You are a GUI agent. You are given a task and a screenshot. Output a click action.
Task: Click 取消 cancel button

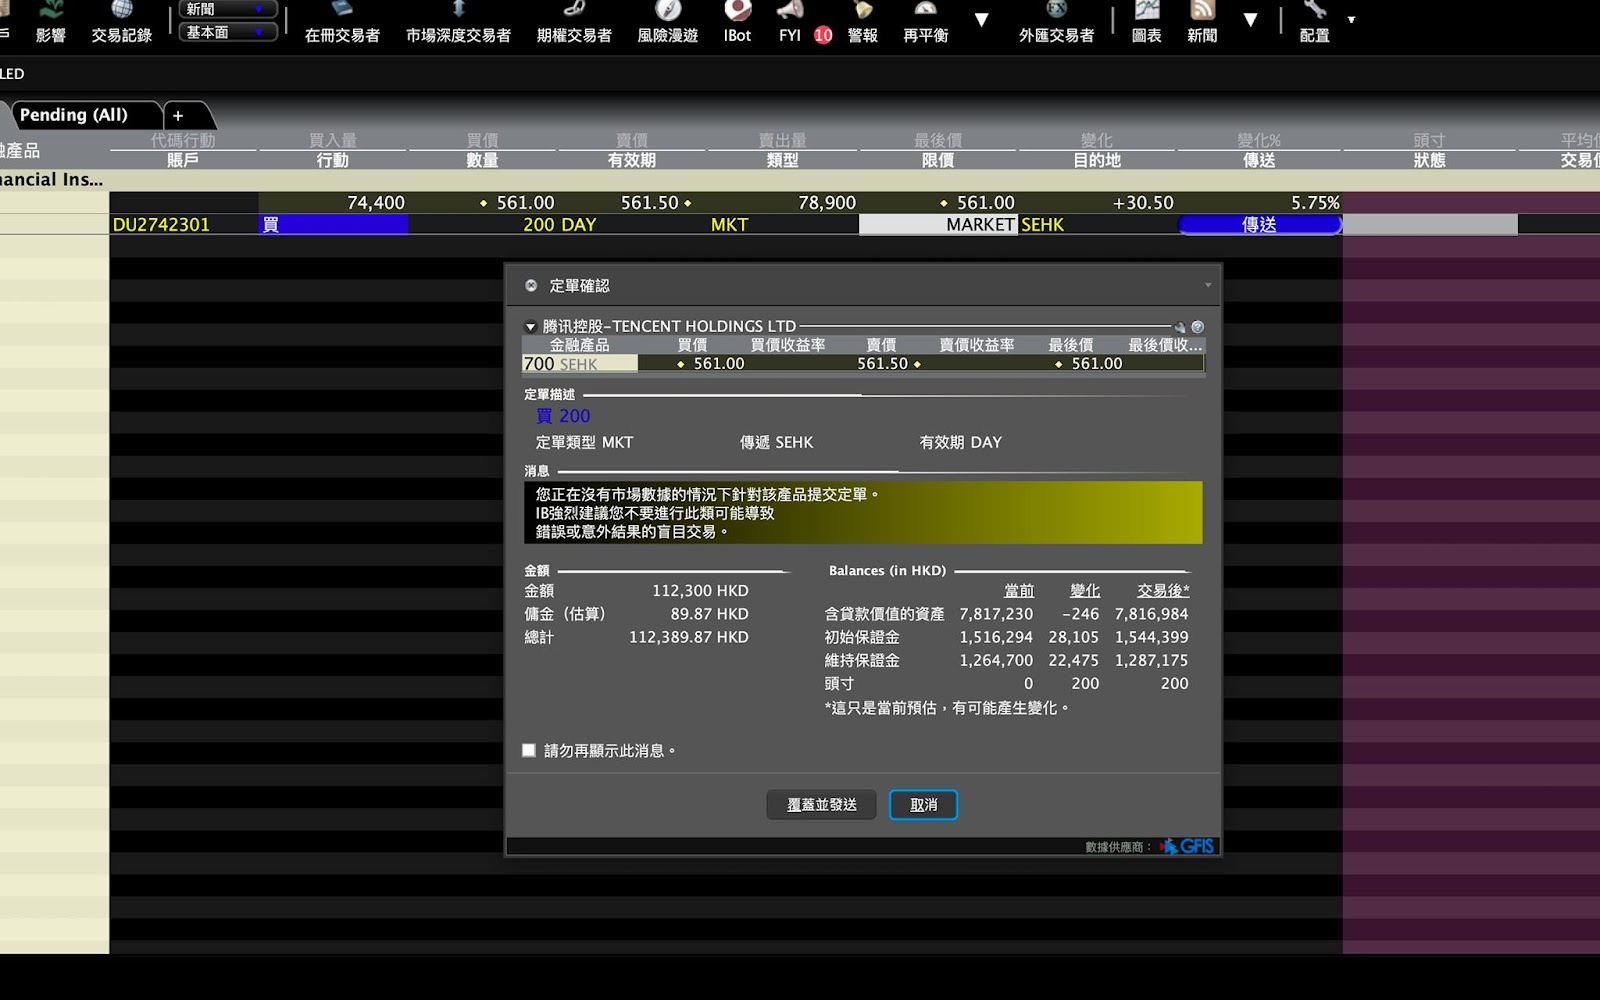(923, 805)
